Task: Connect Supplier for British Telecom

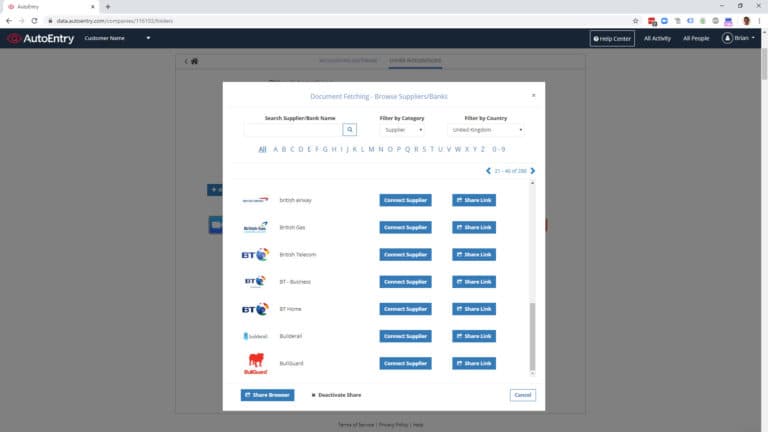Action: (405, 255)
